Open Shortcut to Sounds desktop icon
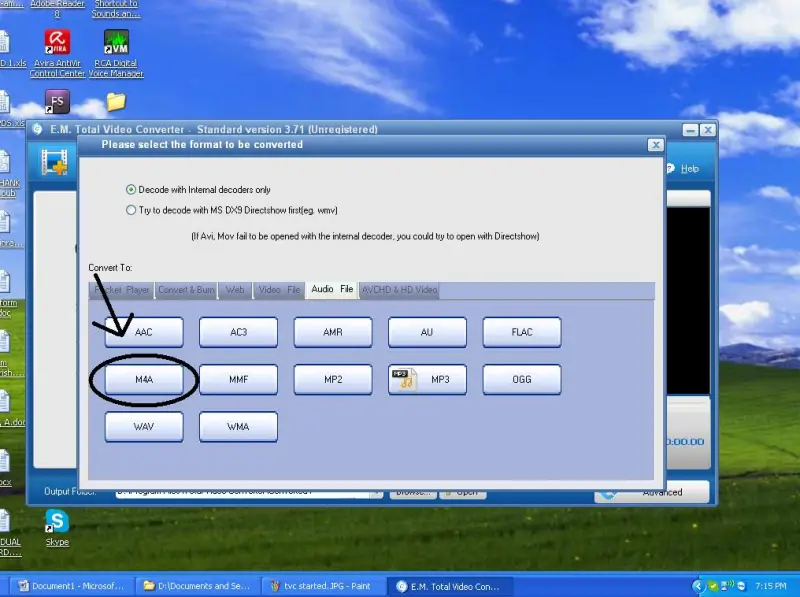The height and width of the screenshot is (597, 800). pos(116,9)
